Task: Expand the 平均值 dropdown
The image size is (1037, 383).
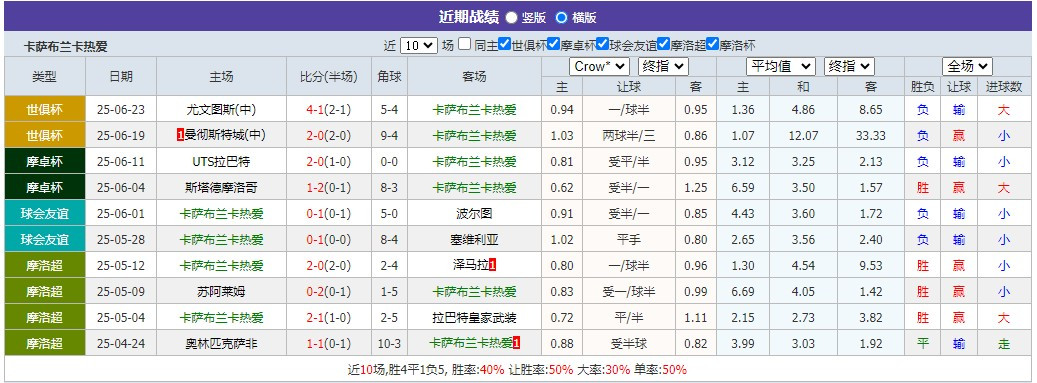Action: tap(781, 66)
